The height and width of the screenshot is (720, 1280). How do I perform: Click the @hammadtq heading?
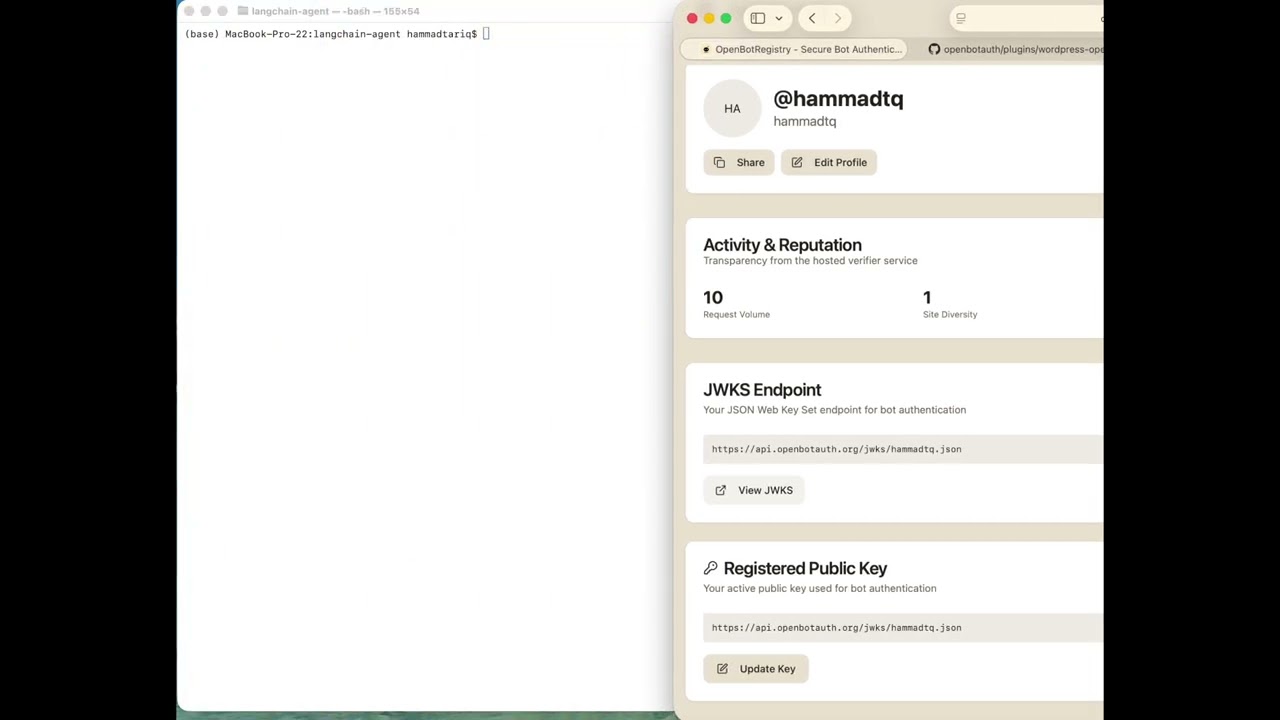(x=838, y=98)
